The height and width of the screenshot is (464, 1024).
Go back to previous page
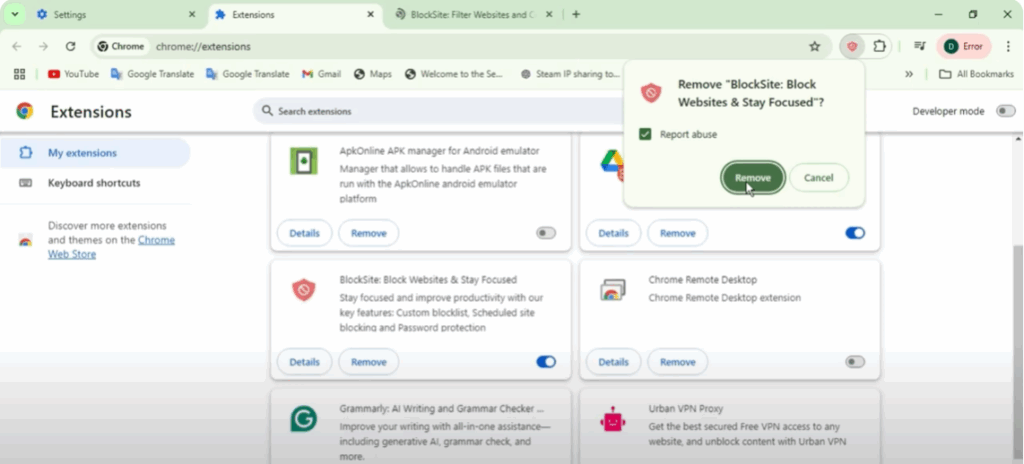coord(17,46)
